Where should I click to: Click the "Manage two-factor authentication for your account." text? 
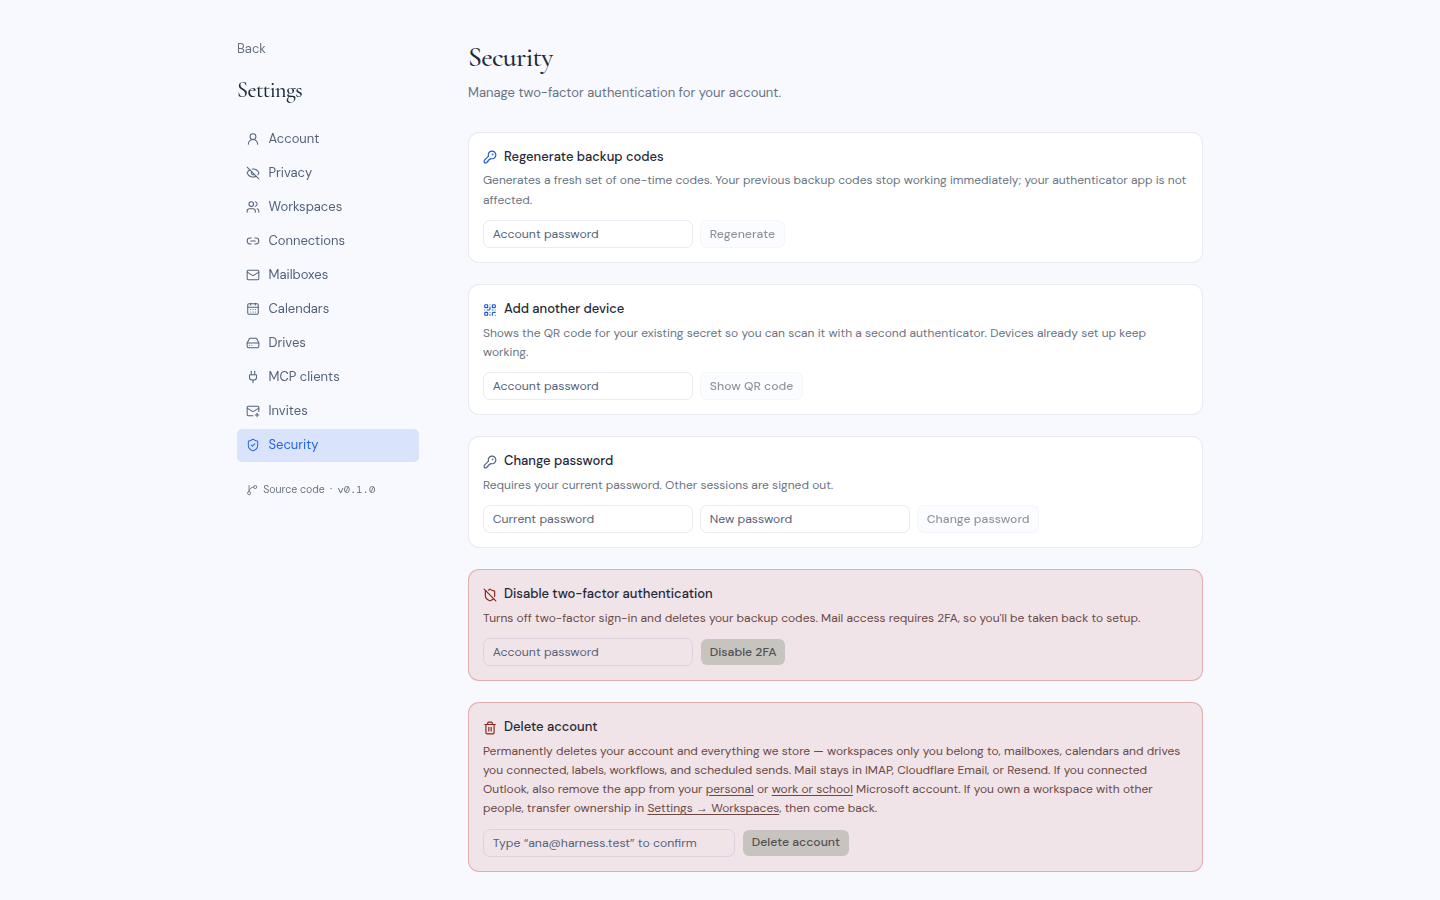tap(625, 93)
